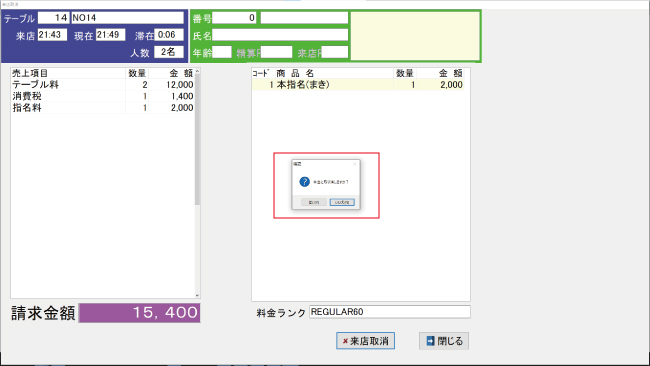Close the confirmation dialog with its X

click(354, 164)
